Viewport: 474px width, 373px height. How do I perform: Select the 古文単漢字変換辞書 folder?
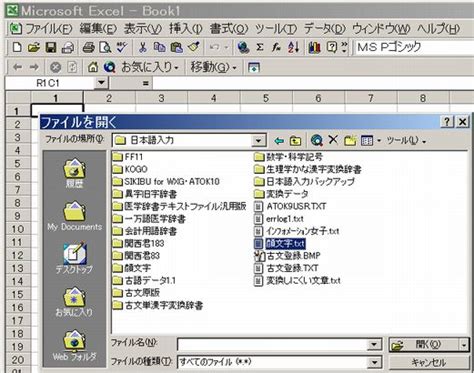[158, 305]
